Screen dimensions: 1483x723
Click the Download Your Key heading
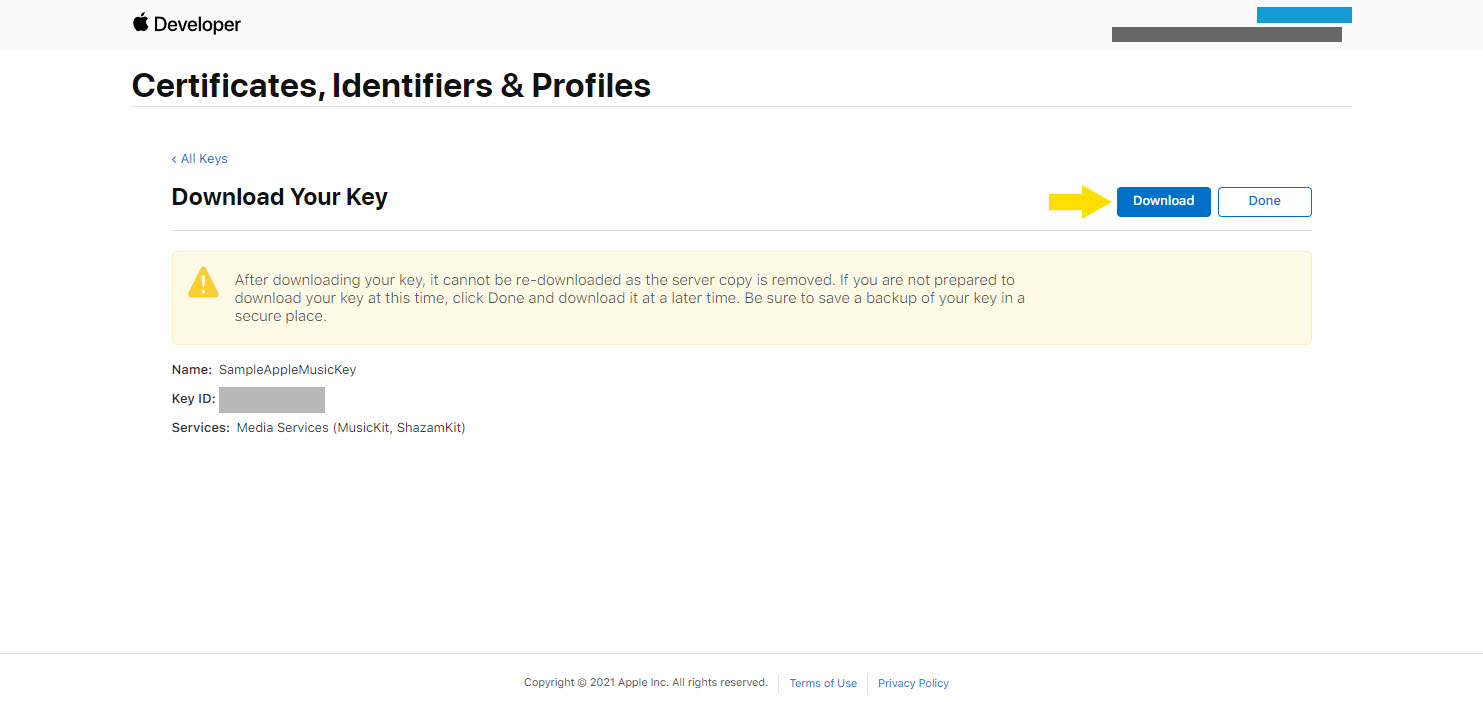tap(279, 197)
